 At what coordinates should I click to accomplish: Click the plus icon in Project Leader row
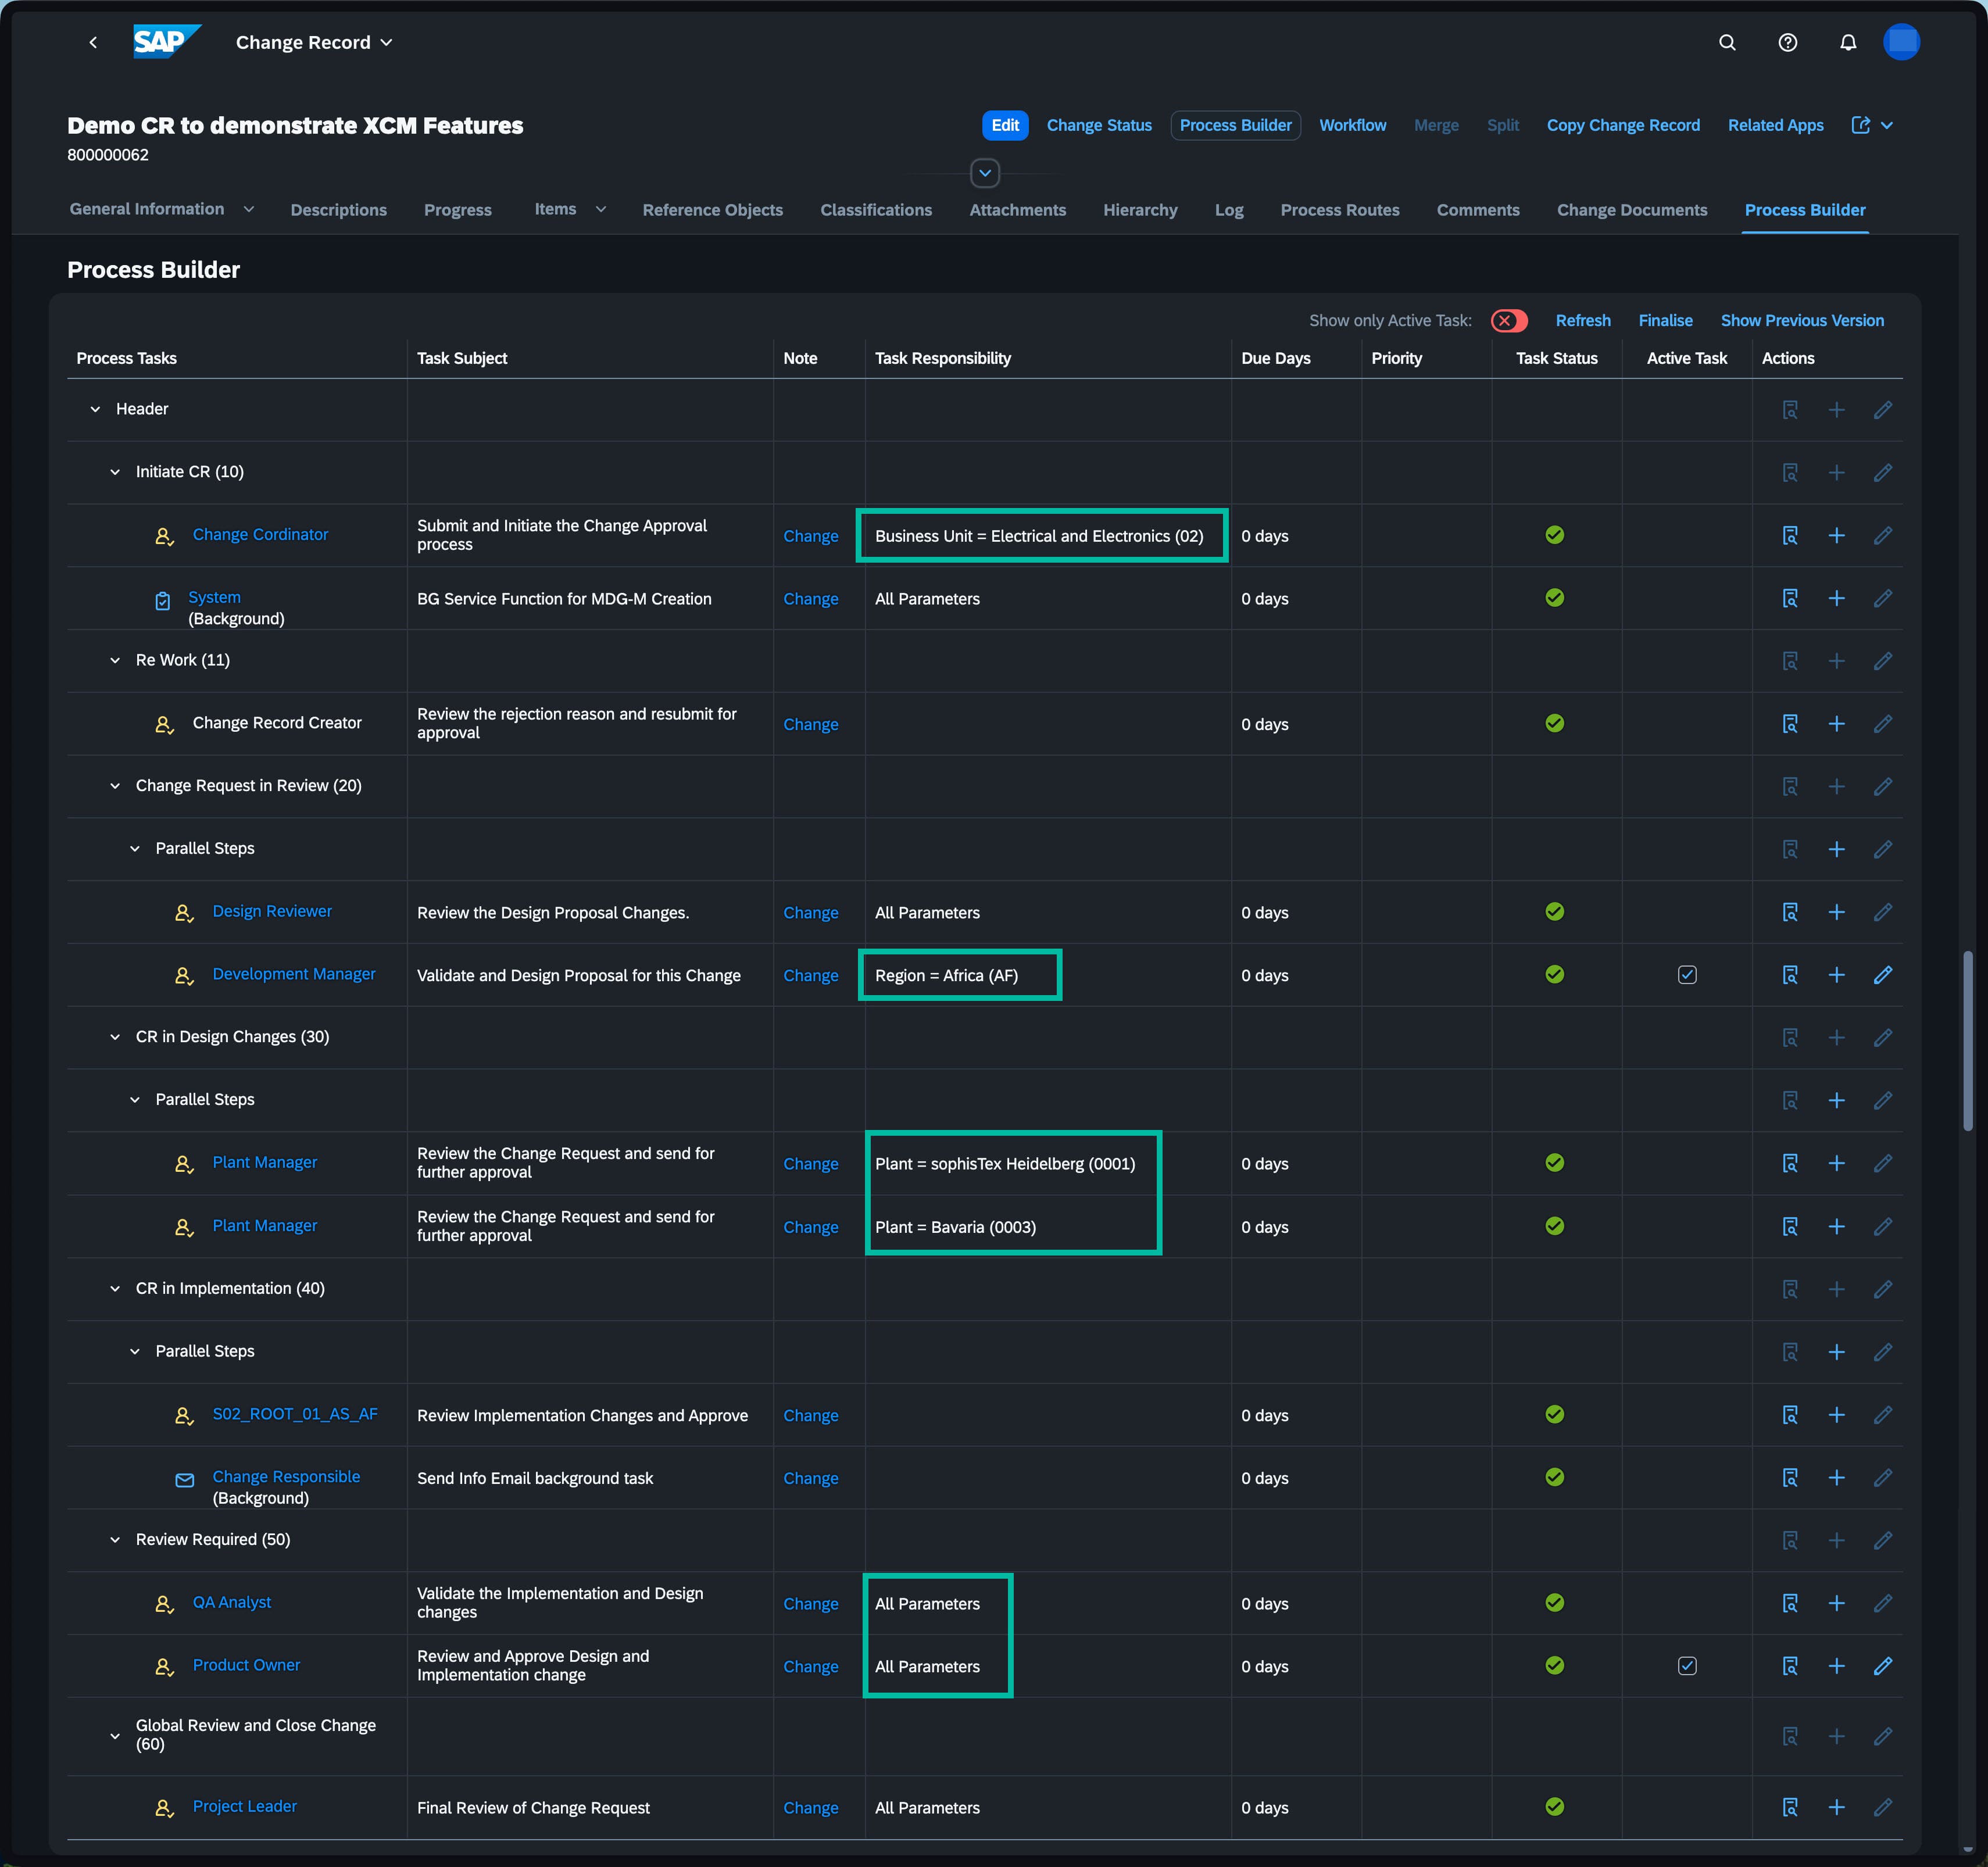tap(1836, 1807)
